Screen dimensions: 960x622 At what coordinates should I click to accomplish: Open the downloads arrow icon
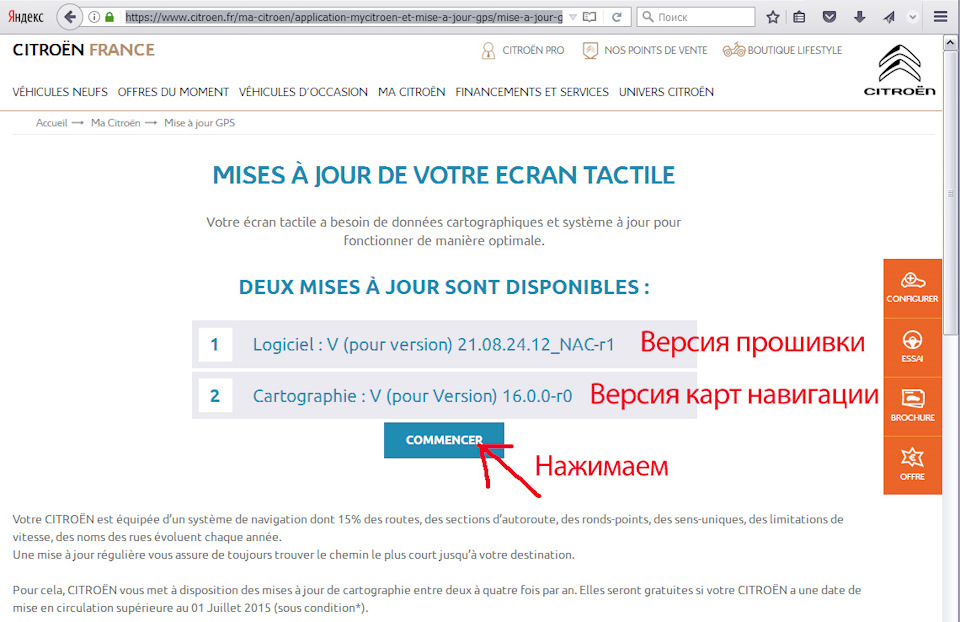(859, 17)
